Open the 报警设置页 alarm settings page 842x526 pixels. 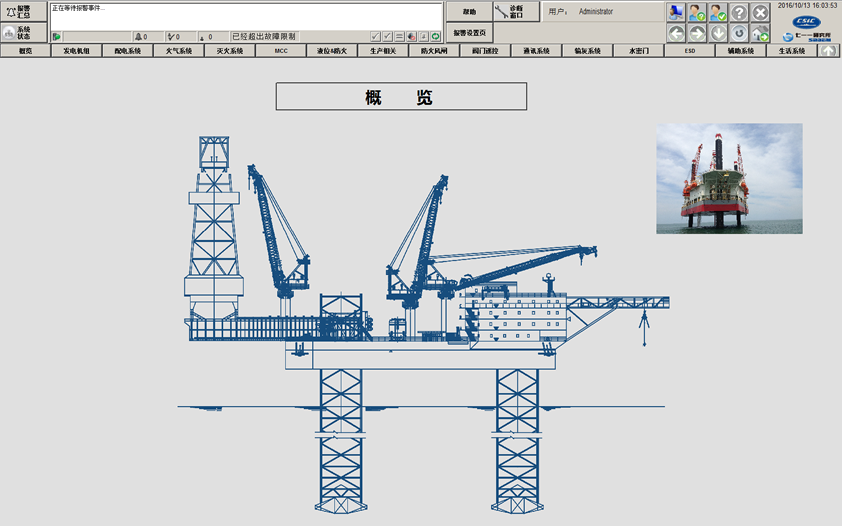click(x=469, y=33)
